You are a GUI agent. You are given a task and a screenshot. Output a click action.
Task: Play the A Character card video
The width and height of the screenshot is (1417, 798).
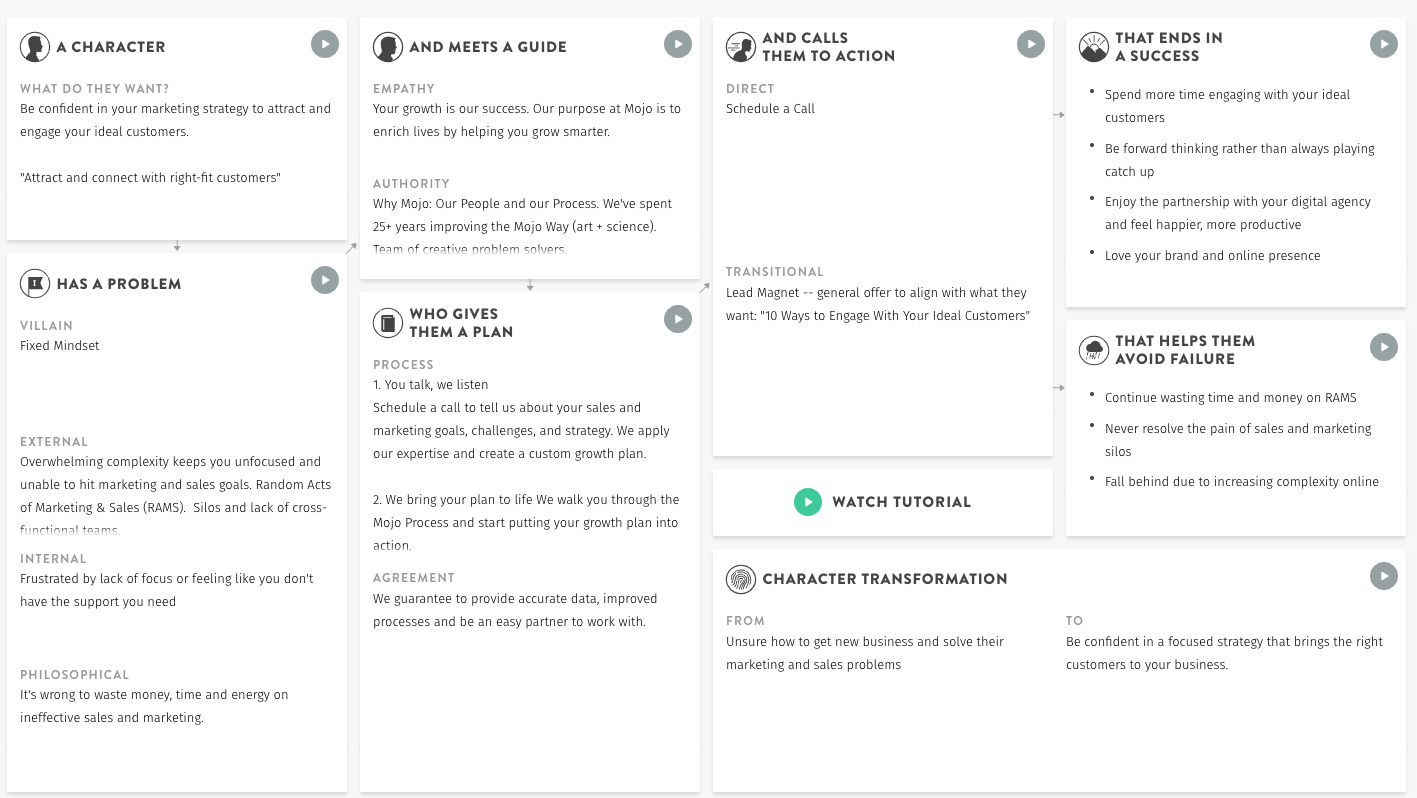click(324, 43)
